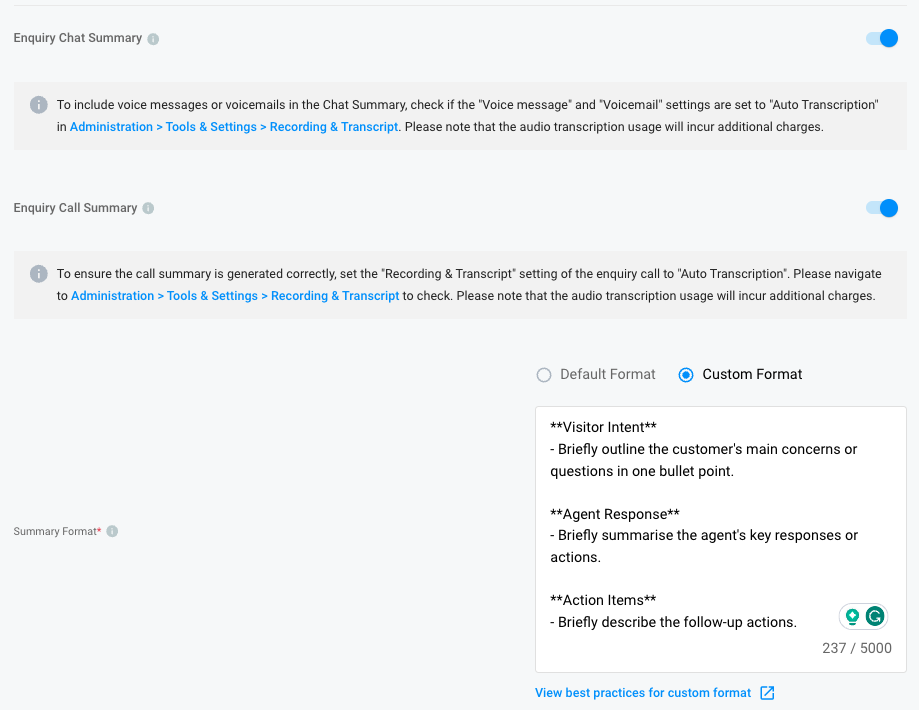Viewport: 919px width, 710px height.
Task: Open View best practices for custom format
Action: (x=643, y=693)
